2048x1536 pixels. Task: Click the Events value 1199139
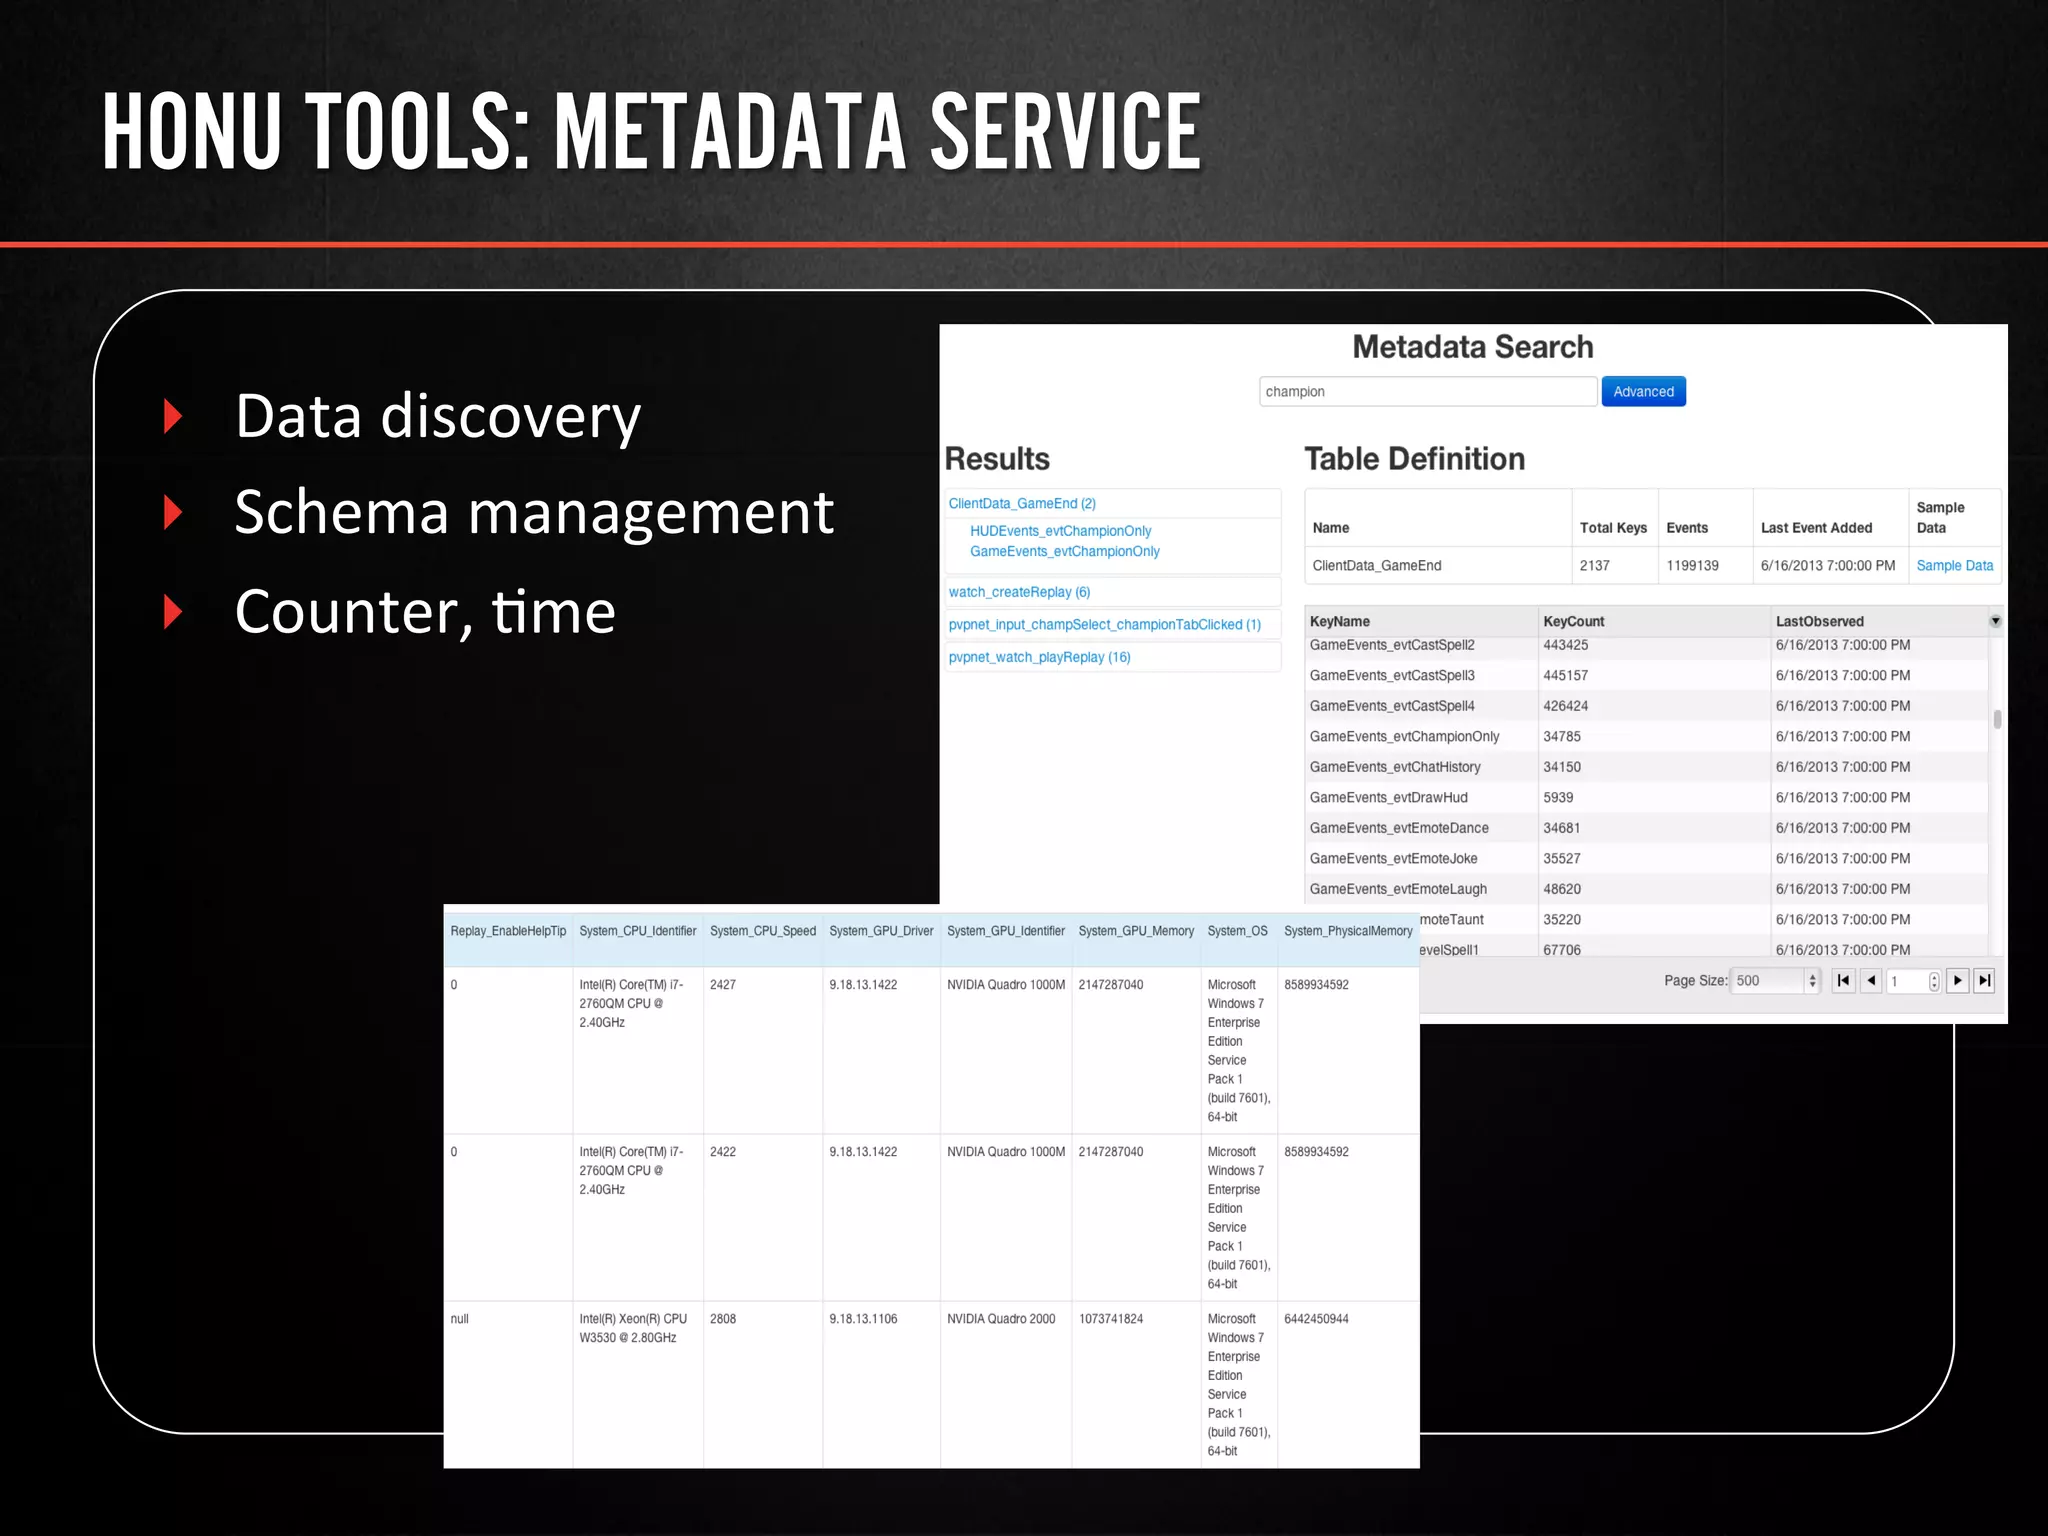tap(1692, 566)
